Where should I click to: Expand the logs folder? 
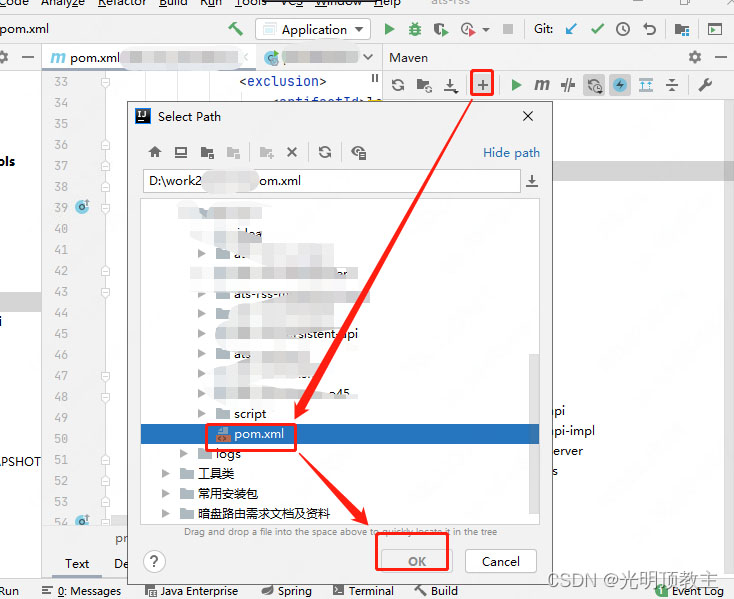pos(184,453)
